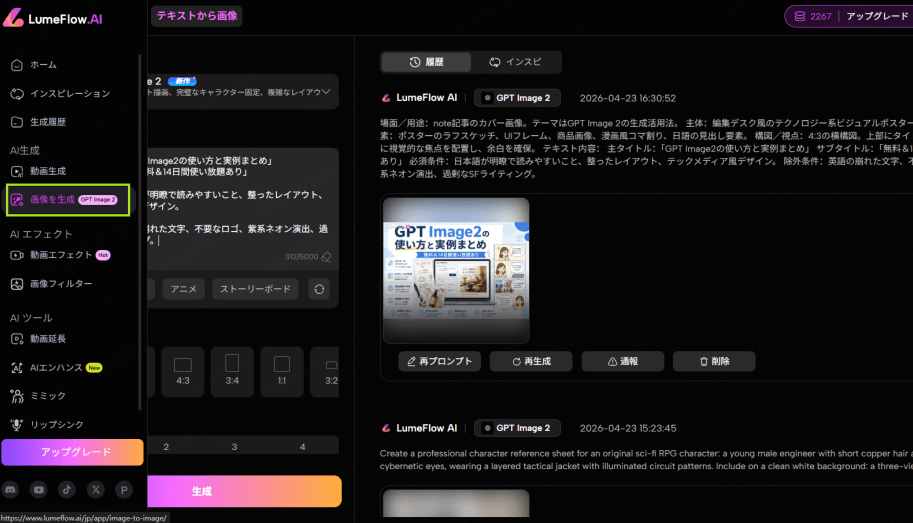Click LumeFlow AI label in first entry
Viewport: 913px width, 523px height.
coord(427,98)
